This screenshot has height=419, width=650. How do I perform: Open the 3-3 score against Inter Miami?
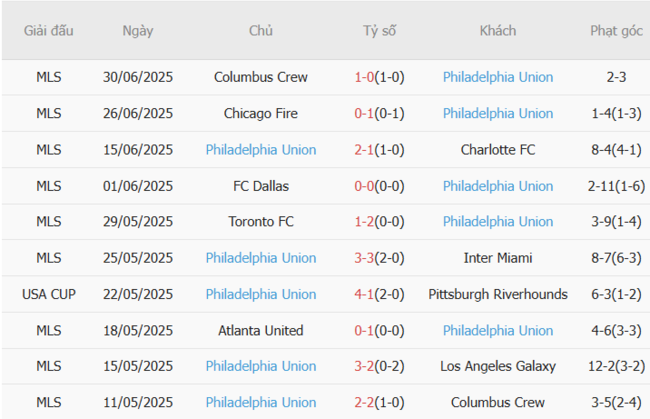pos(365,258)
